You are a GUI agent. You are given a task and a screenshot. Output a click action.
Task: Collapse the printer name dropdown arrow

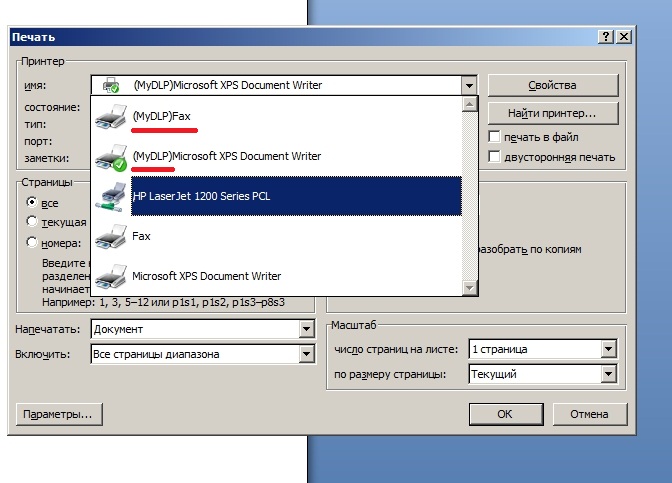coord(469,85)
